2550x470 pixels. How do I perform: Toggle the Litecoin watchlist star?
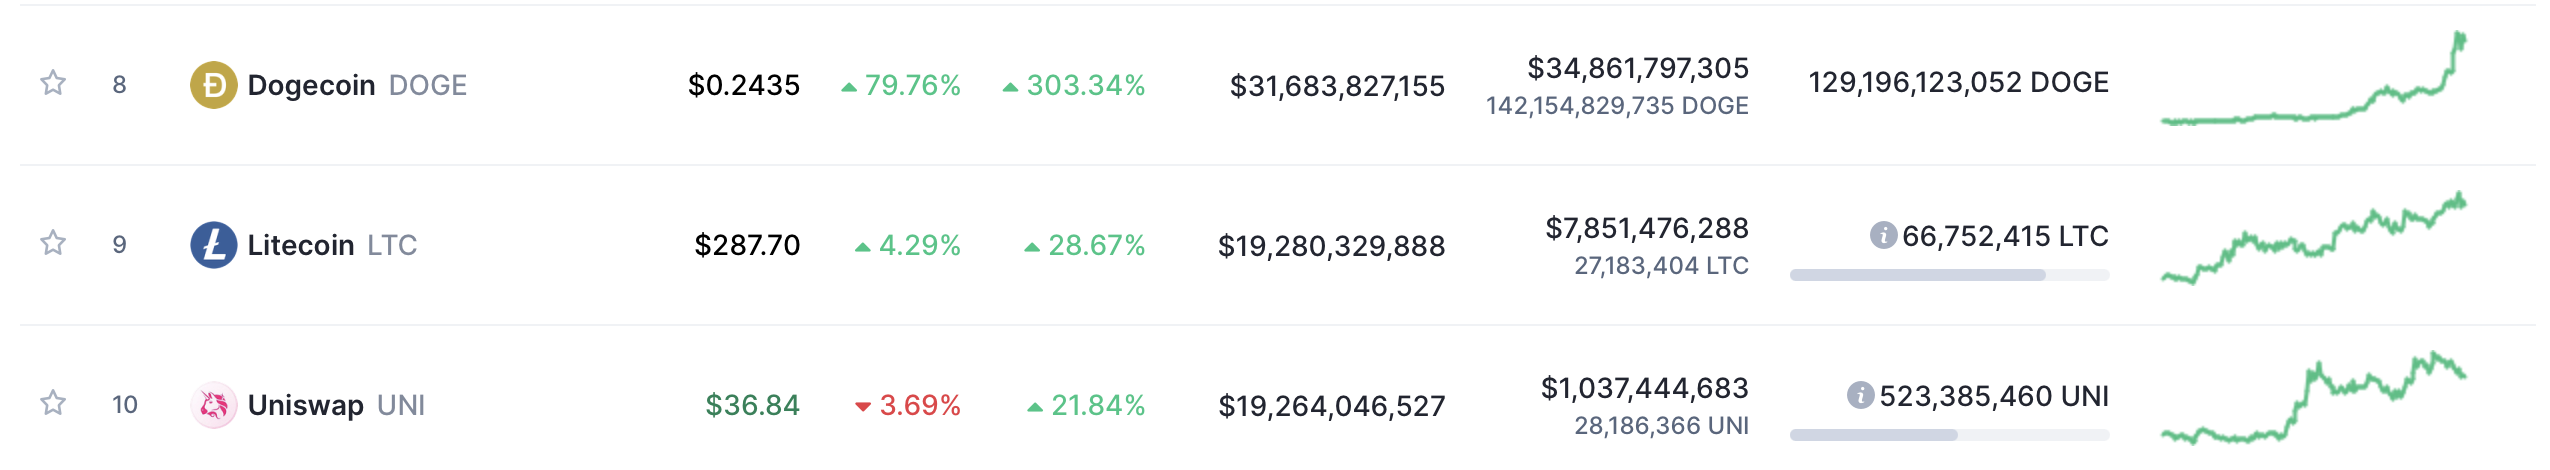[53, 243]
